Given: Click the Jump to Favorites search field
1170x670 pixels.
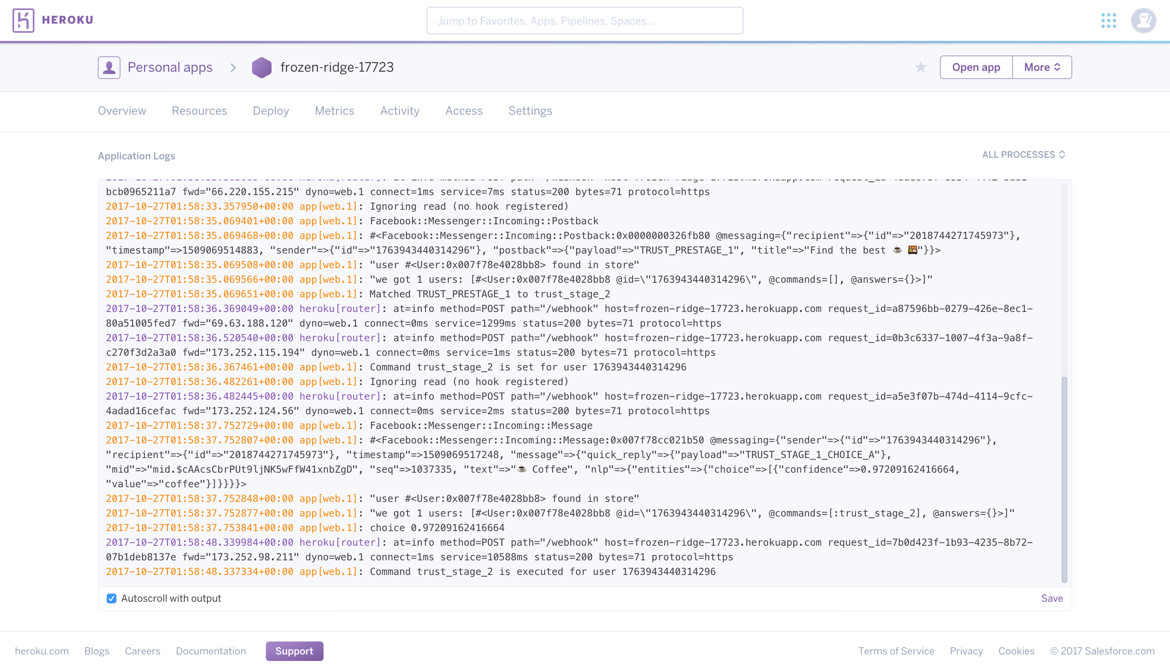Looking at the screenshot, I should click(585, 21).
